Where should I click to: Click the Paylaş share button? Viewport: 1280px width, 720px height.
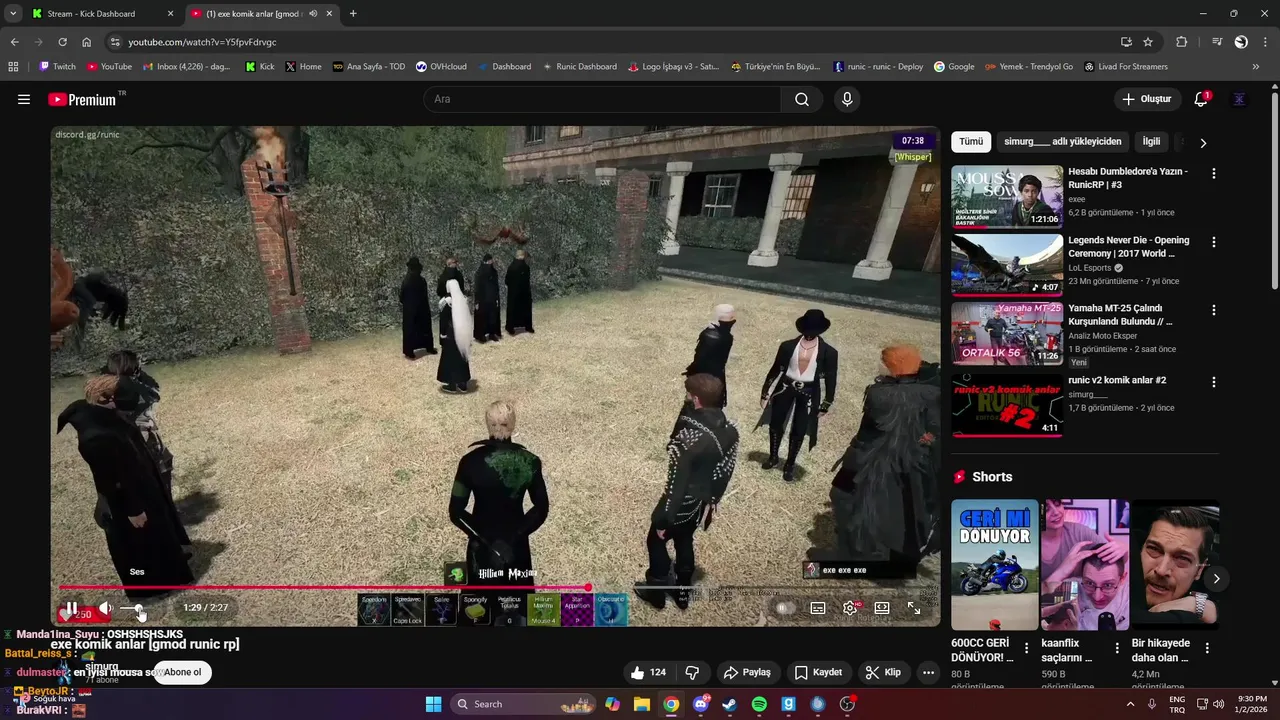[748, 672]
